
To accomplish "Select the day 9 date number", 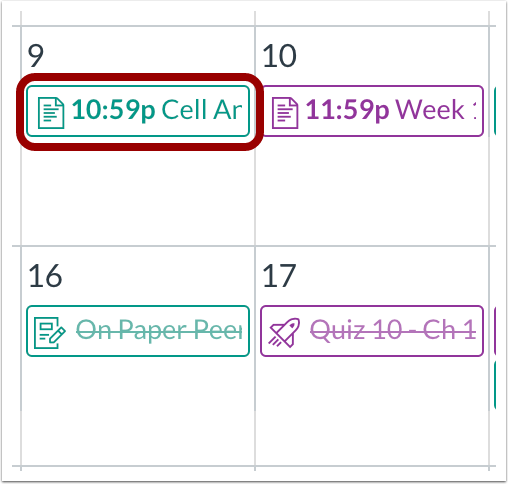I will (35, 56).
